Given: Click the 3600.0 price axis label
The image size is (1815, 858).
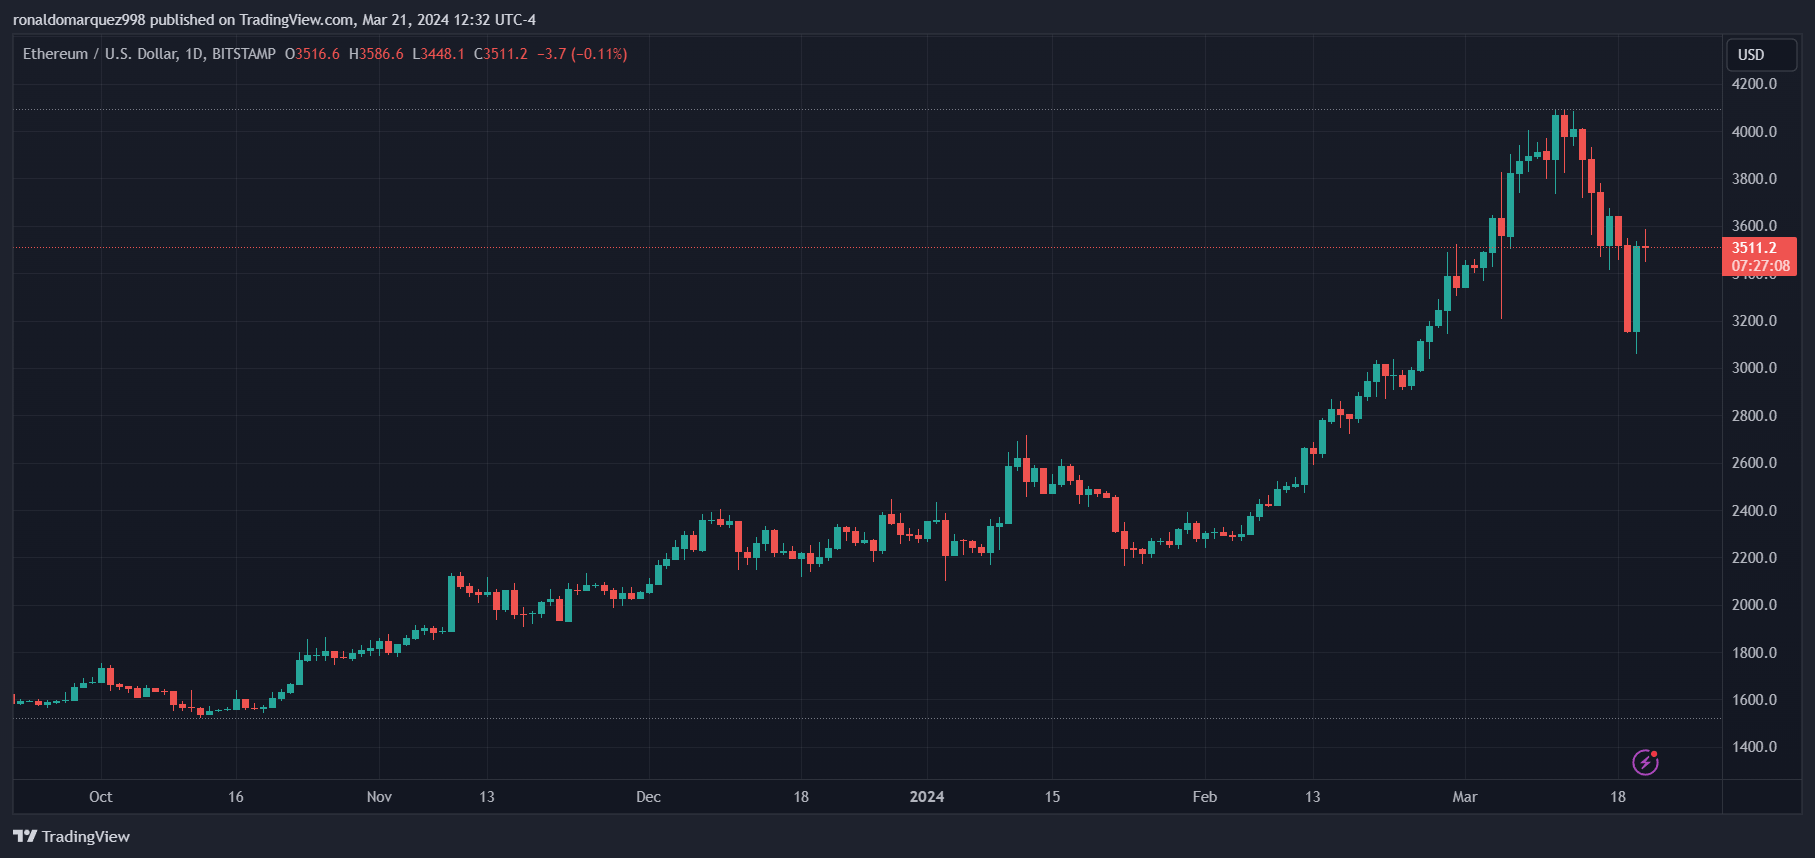Looking at the screenshot, I should click(x=1755, y=226).
